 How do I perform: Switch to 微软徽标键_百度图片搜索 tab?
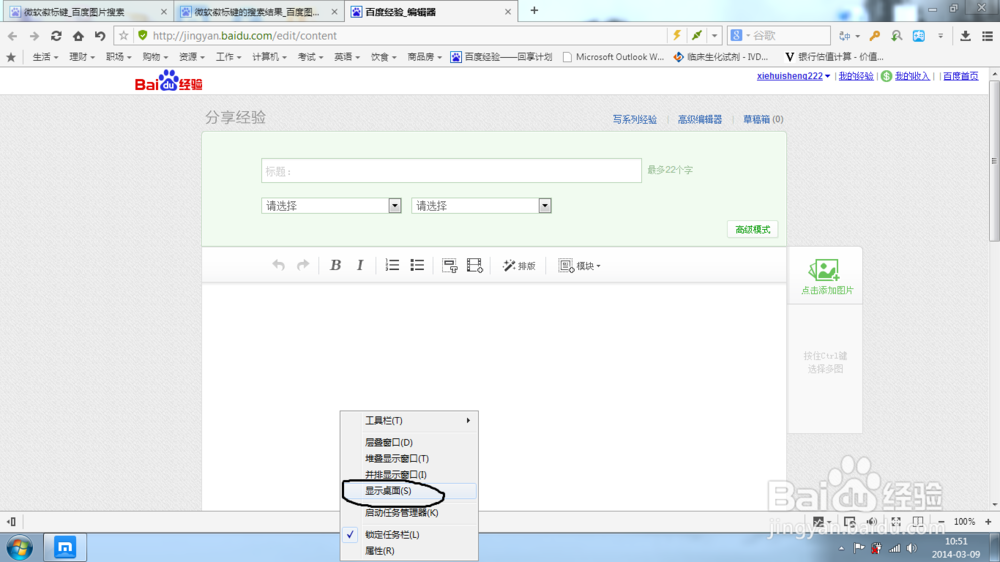click(x=87, y=11)
